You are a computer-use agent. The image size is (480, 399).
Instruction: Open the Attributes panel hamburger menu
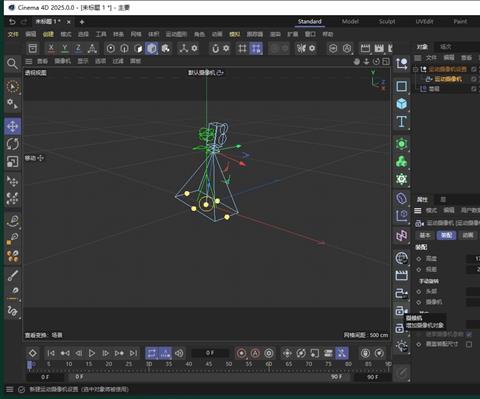coord(418,210)
